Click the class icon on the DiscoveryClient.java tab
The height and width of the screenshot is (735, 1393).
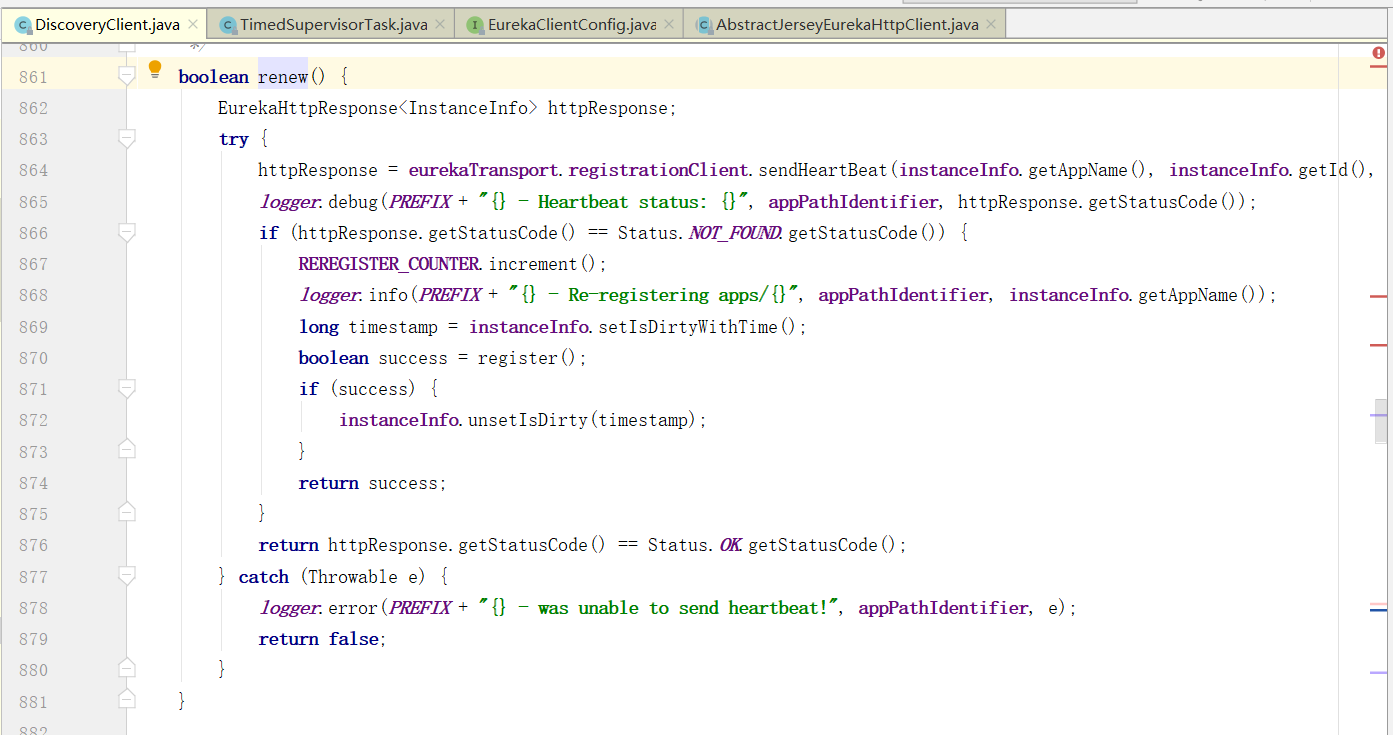coord(22,25)
